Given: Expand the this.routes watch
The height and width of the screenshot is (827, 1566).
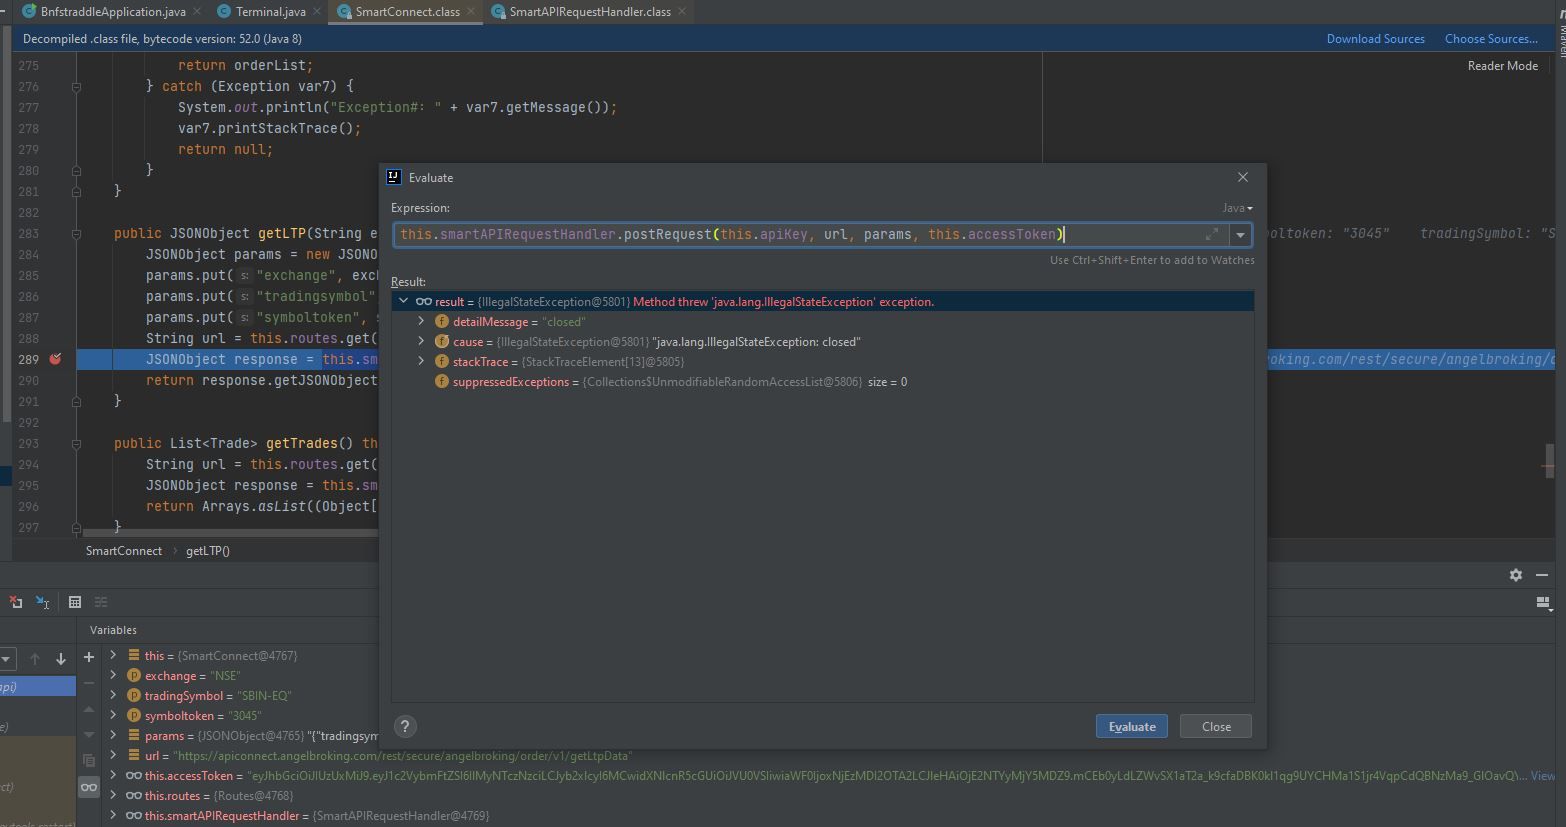Looking at the screenshot, I should [x=113, y=796].
